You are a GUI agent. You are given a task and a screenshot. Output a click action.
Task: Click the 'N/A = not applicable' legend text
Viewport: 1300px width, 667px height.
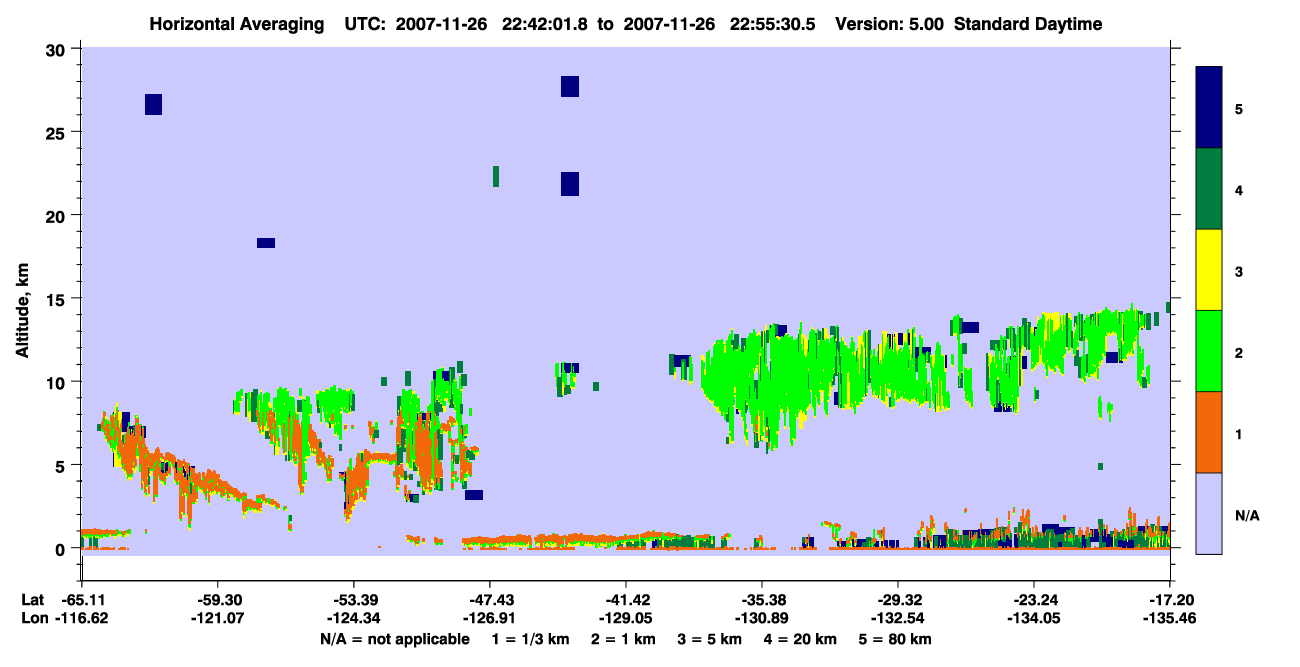[394, 639]
